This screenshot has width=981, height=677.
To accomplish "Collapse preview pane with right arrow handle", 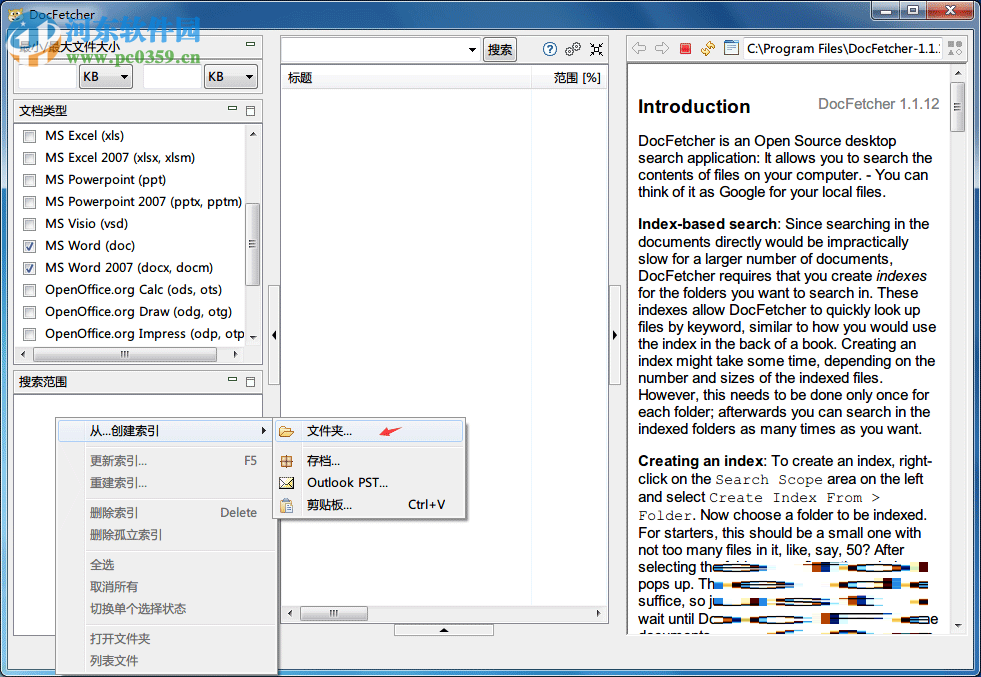I will (615, 335).
